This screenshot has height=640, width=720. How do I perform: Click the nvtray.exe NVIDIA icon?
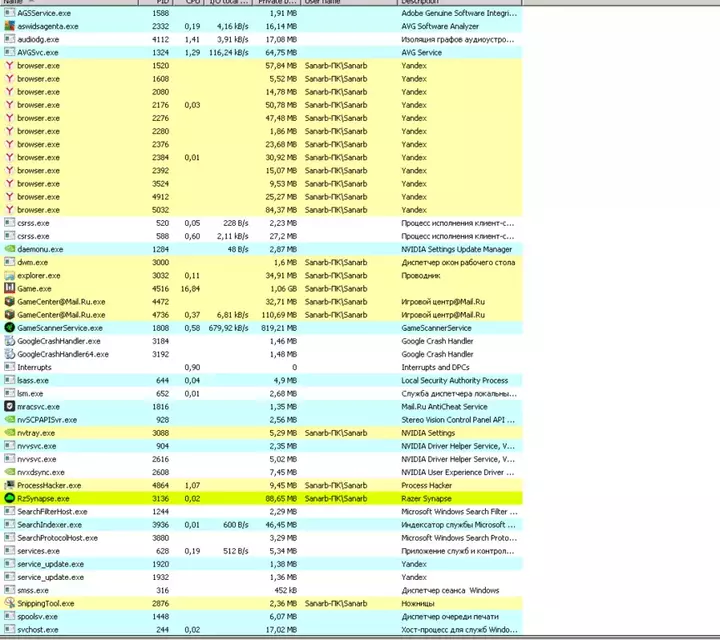[9, 433]
